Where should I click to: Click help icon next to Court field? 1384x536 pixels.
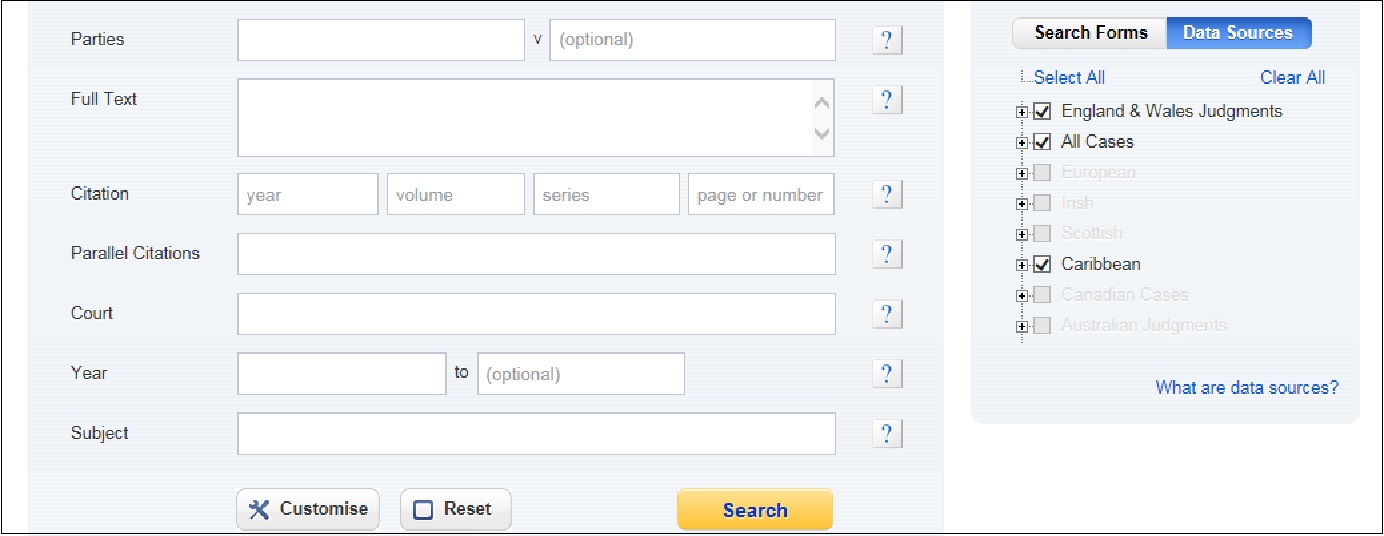click(887, 315)
